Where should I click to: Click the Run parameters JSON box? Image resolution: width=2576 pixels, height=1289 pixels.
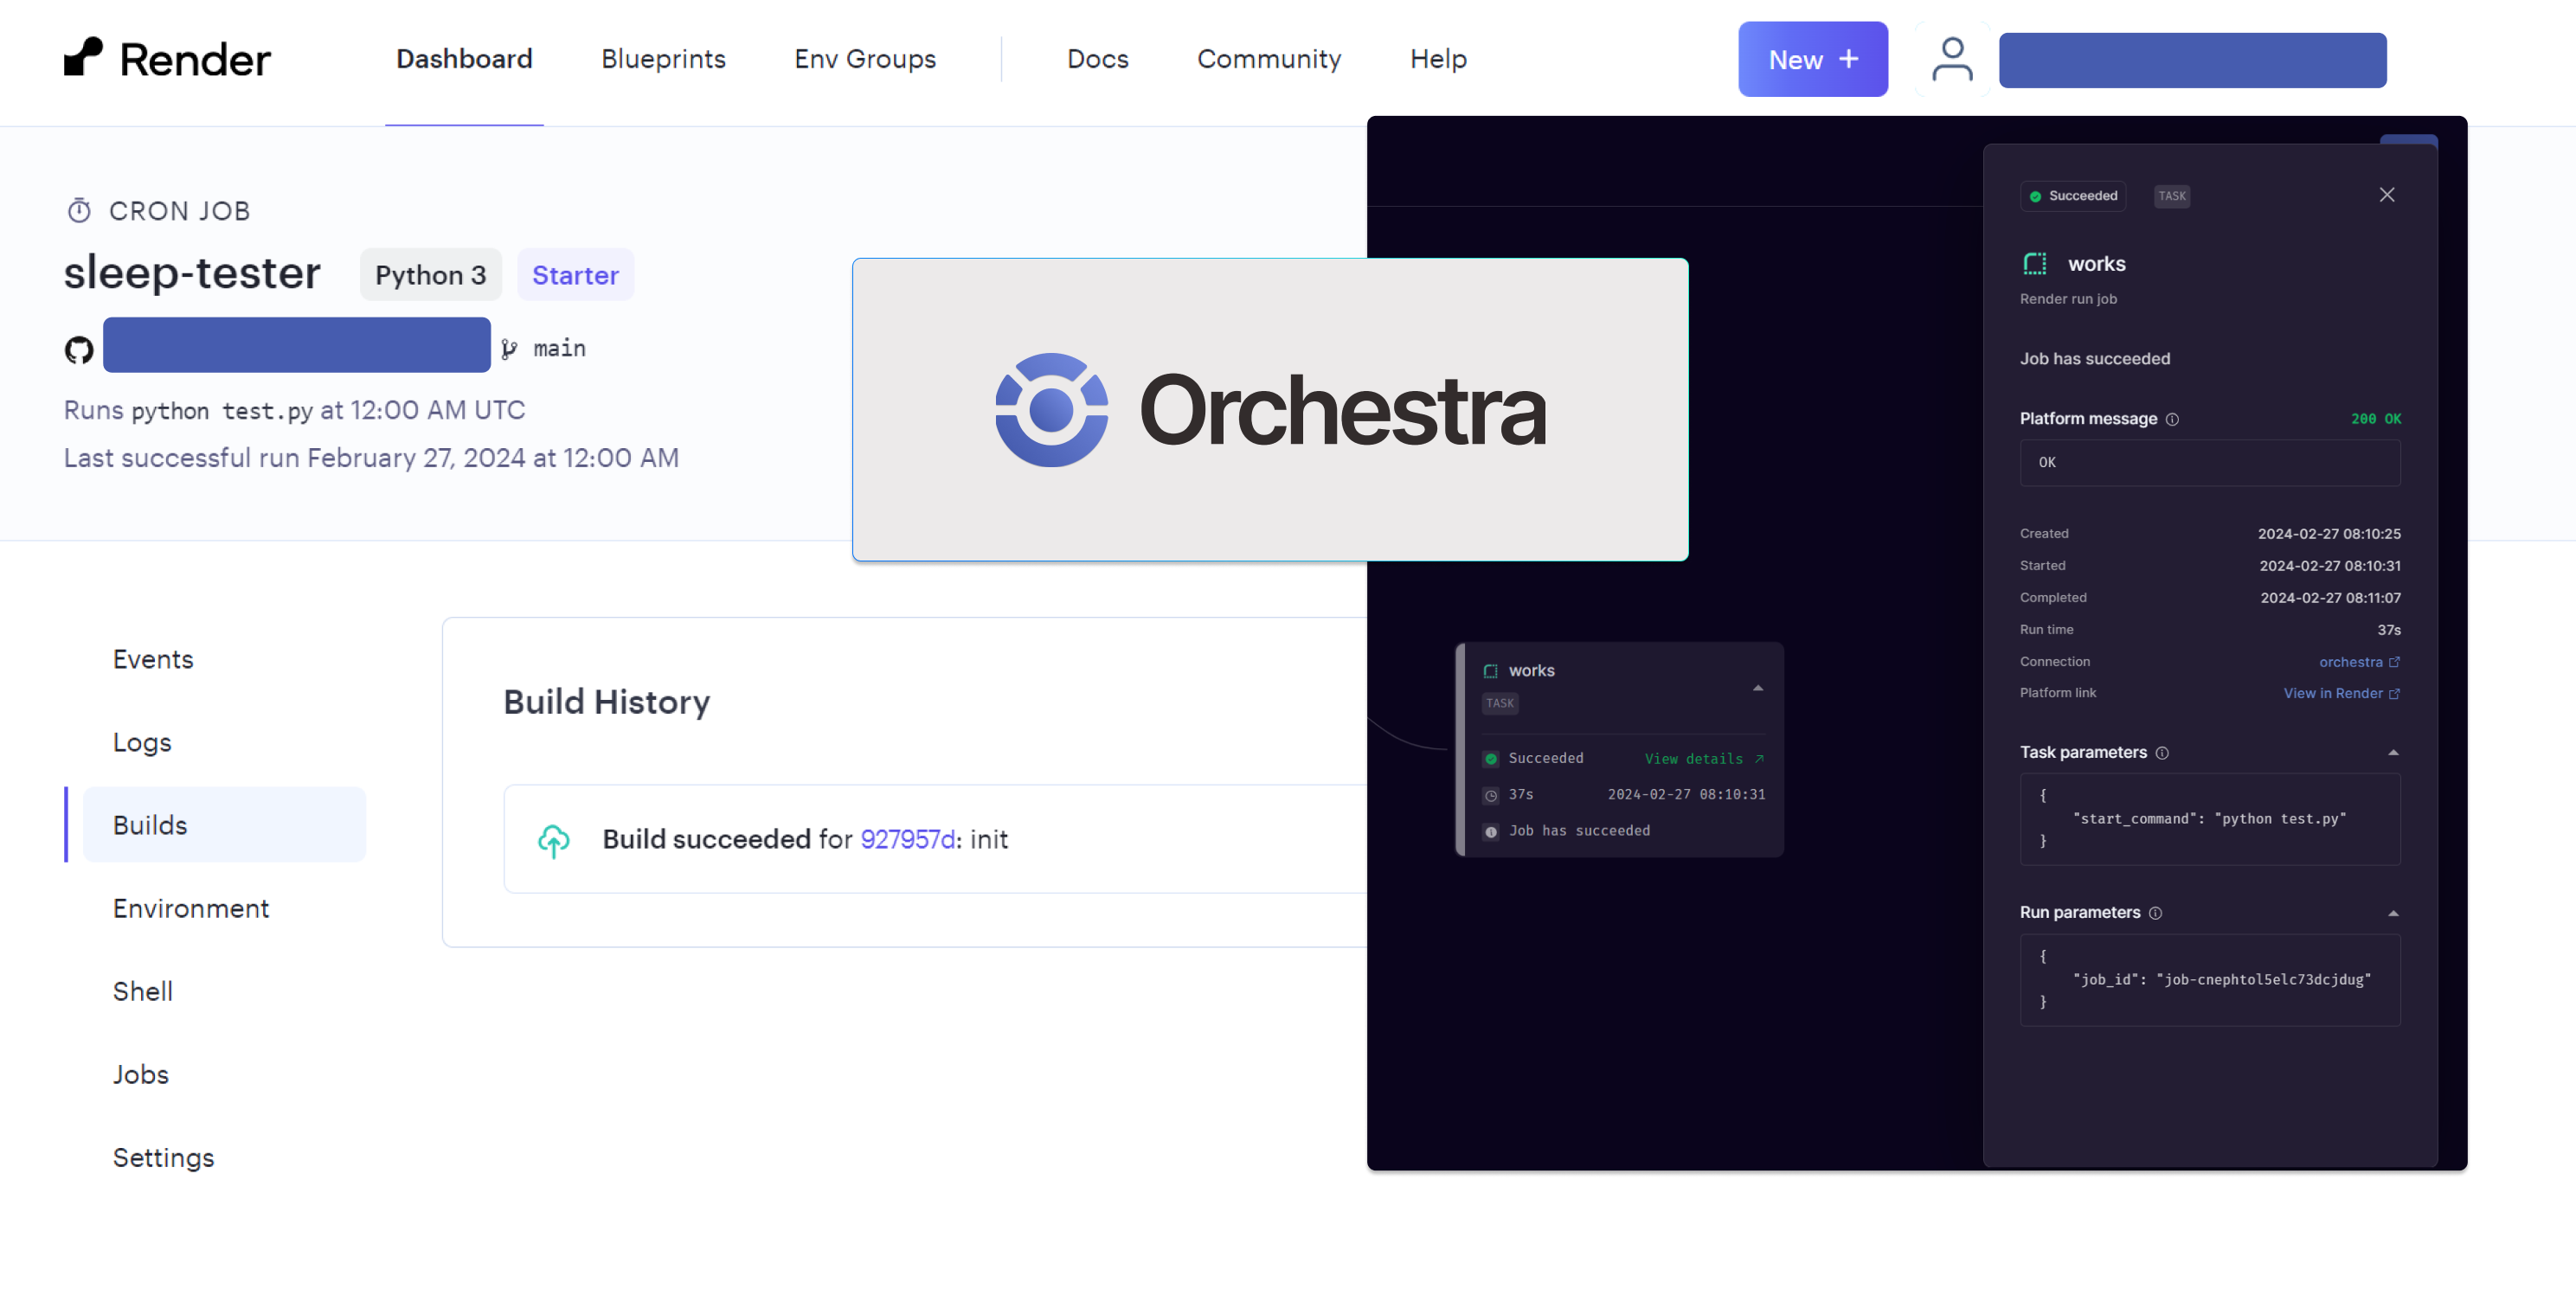pos(2209,980)
